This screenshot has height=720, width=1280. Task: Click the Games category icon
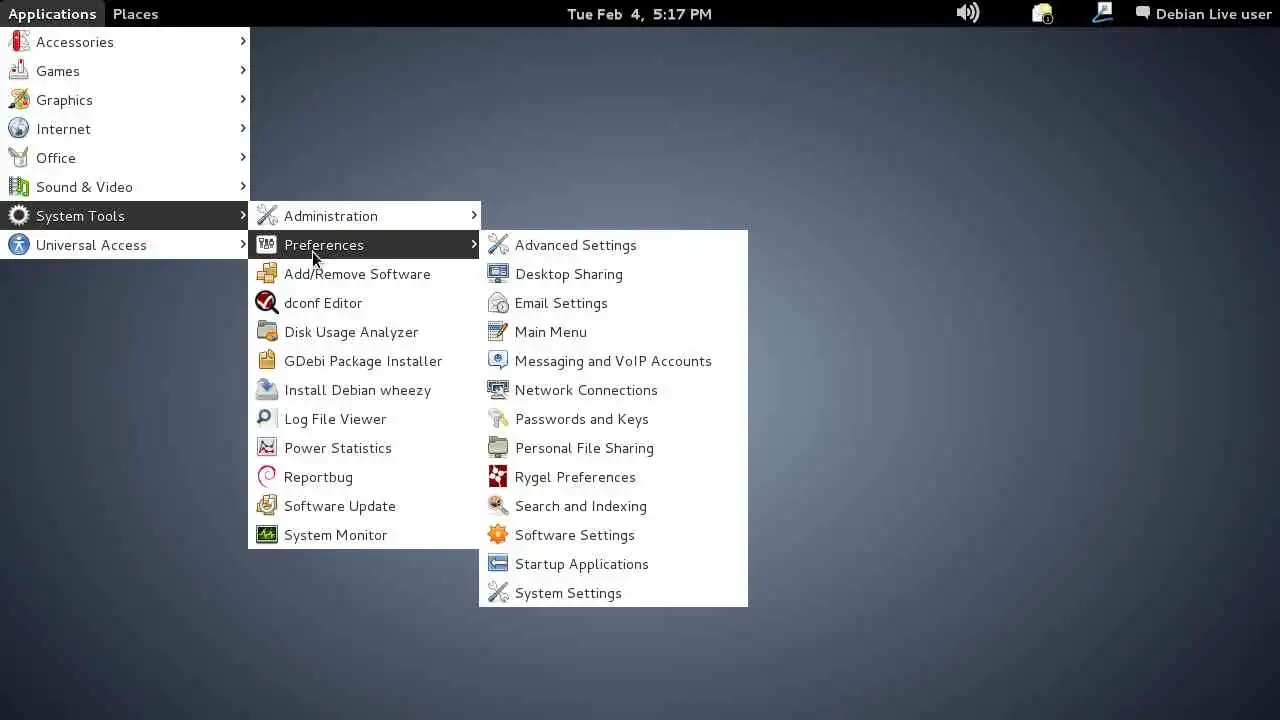(x=19, y=71)
